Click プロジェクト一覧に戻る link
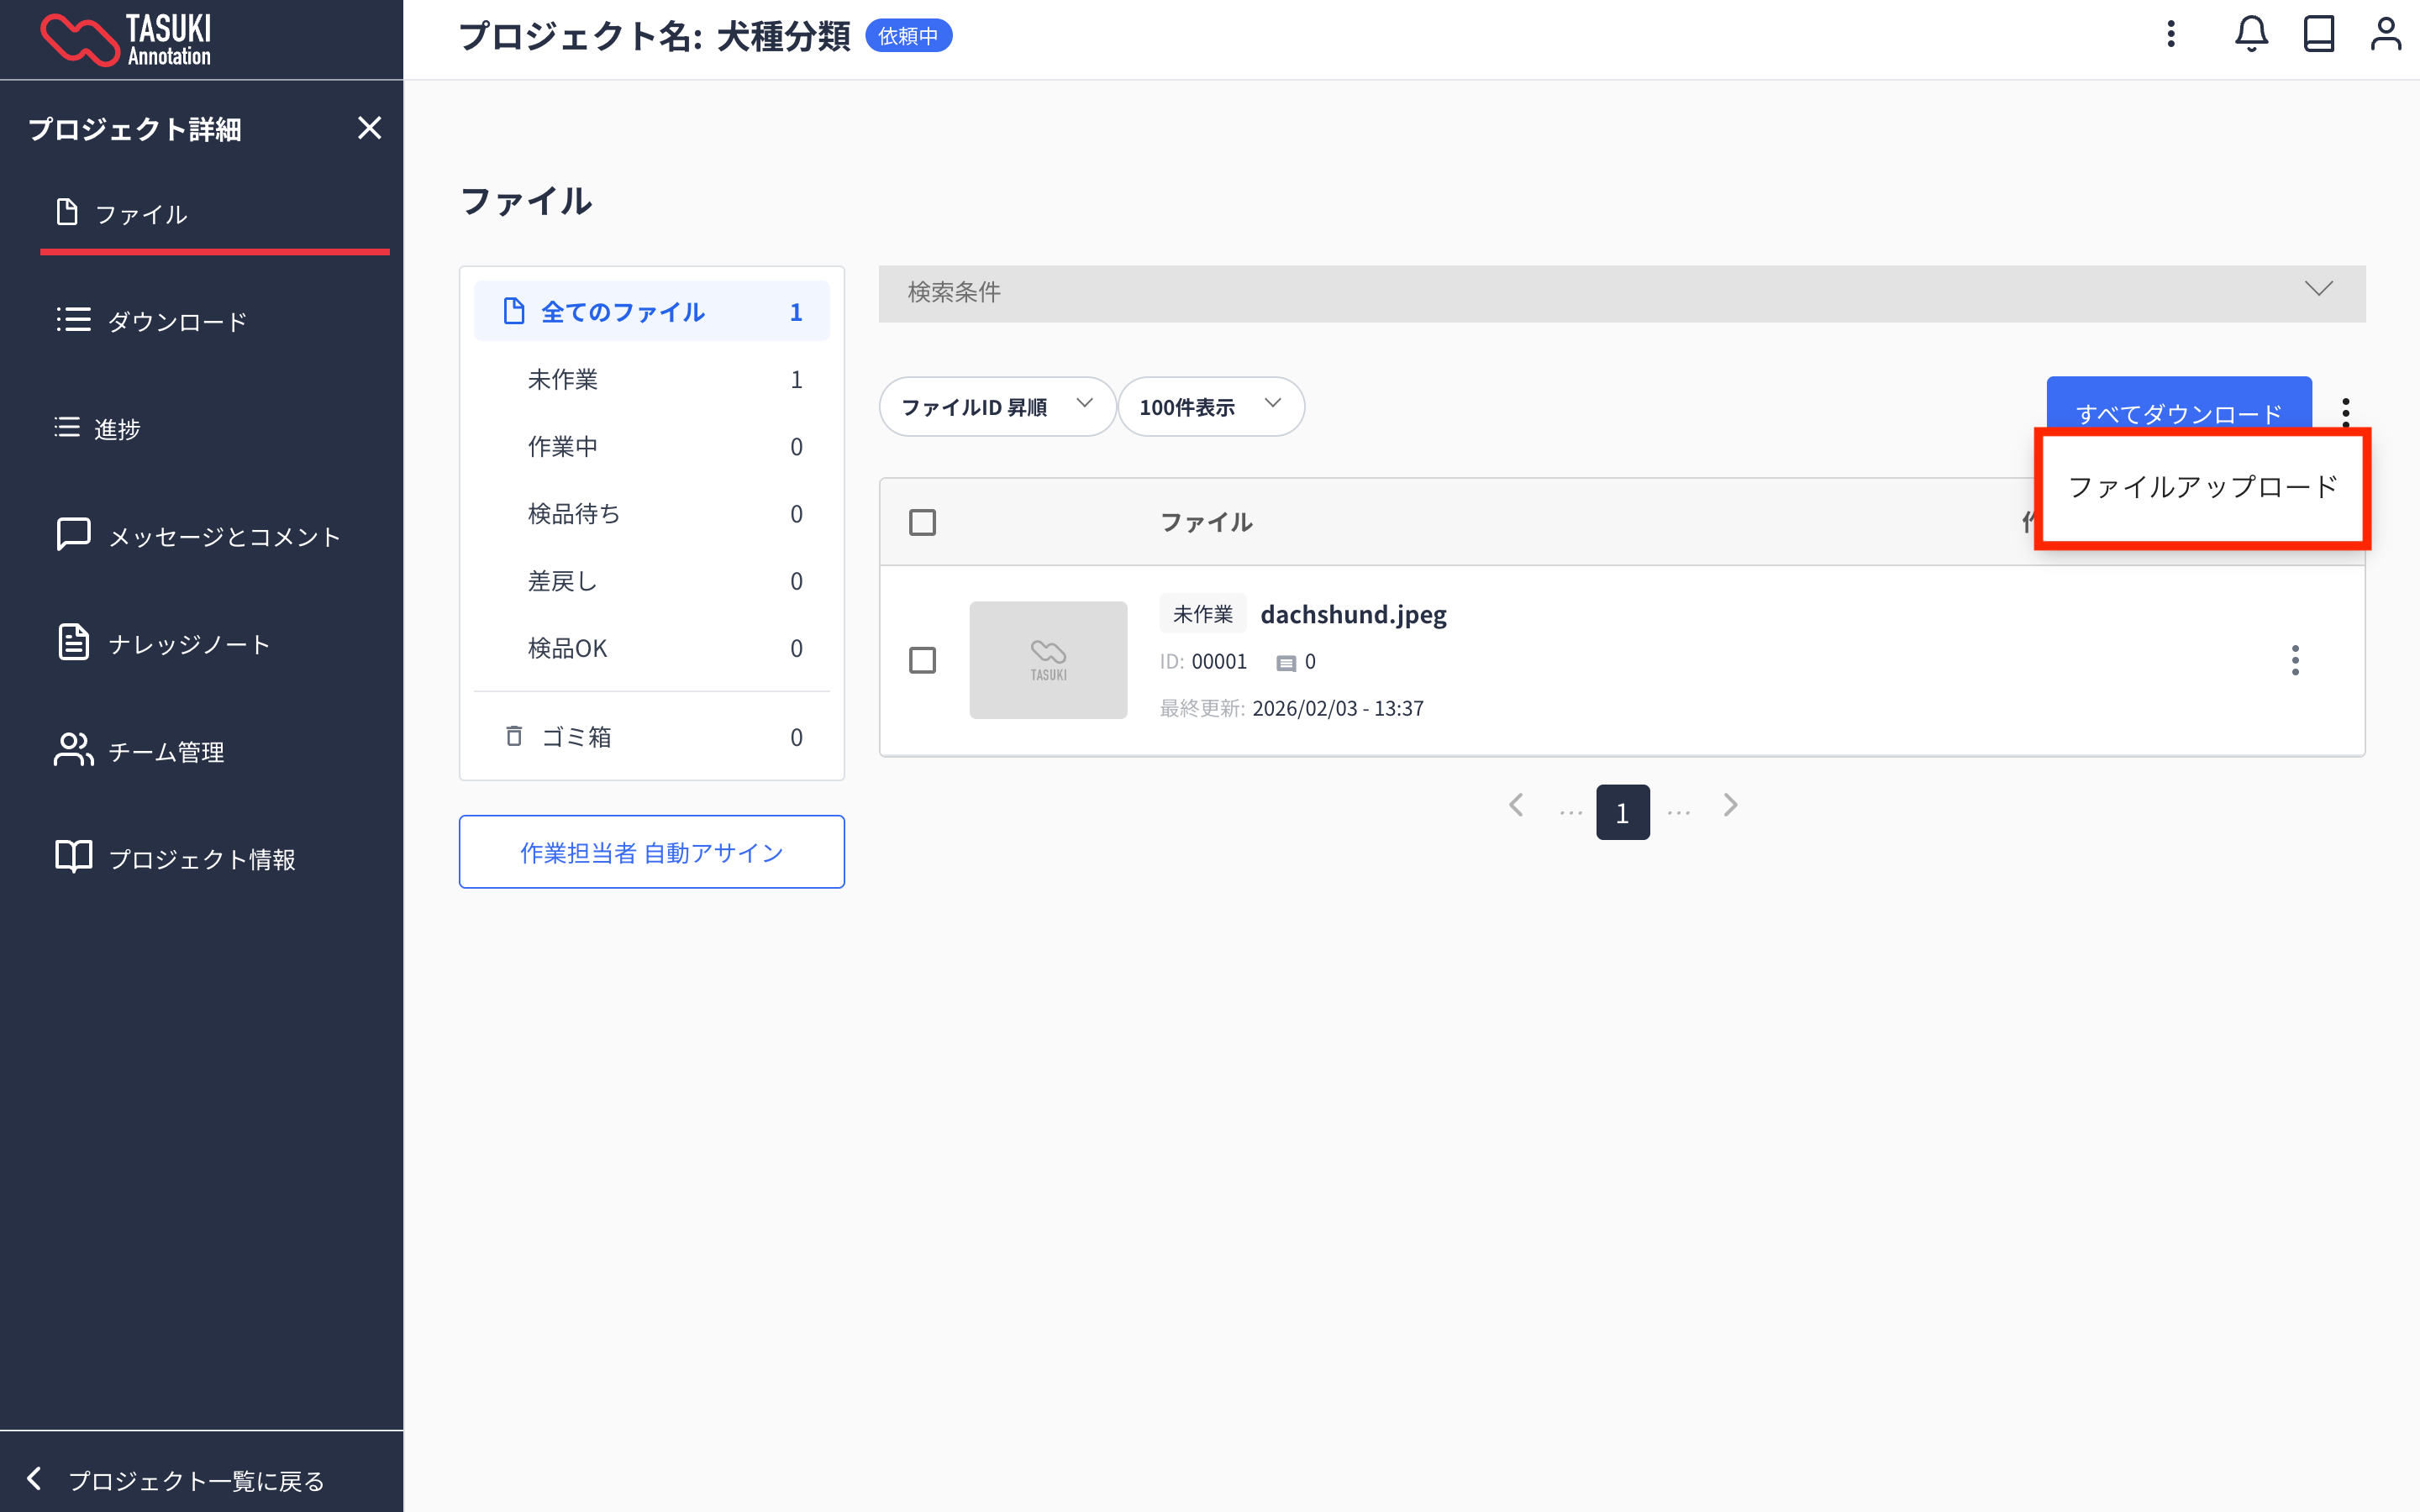 tap(195, 1480)
